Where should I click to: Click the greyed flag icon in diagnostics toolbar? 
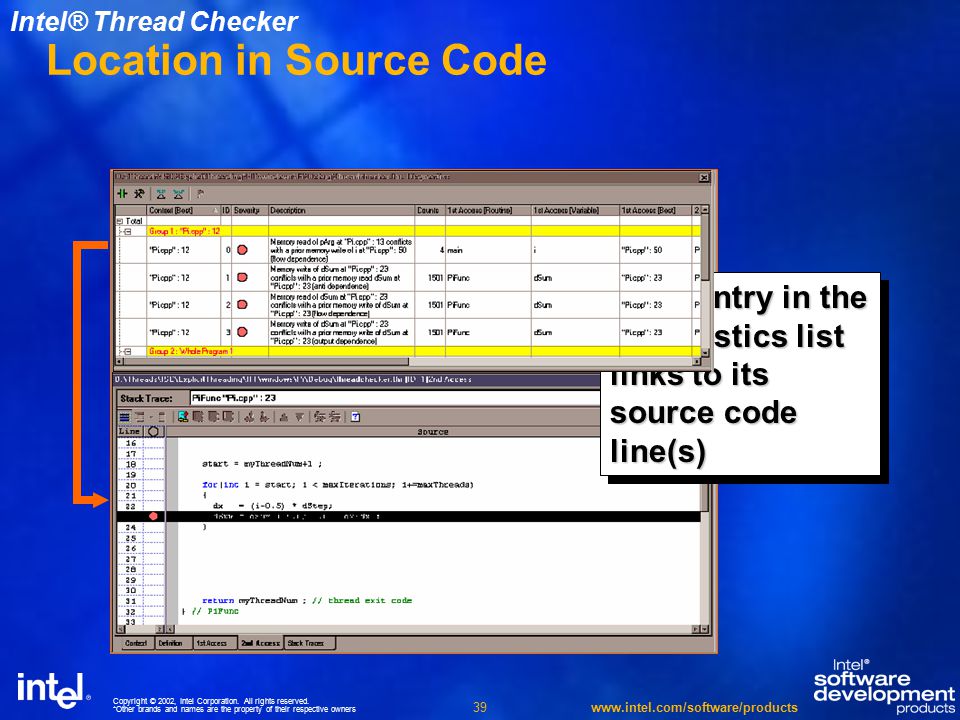click(x=200, y=194)
